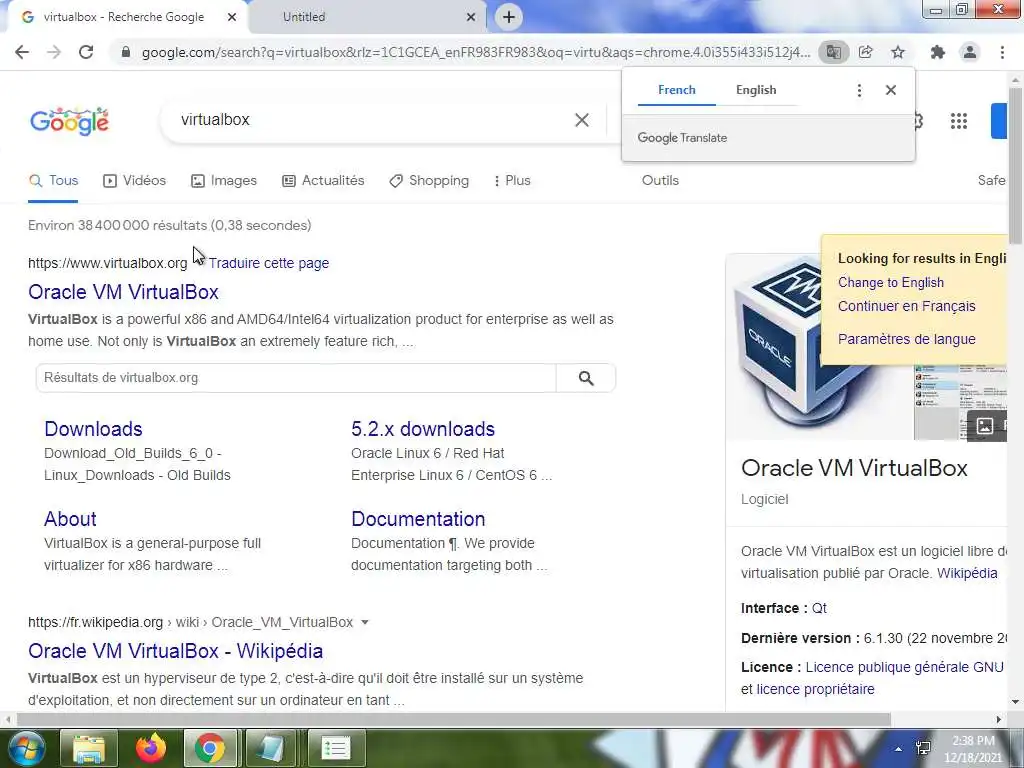
Task: Open the Actualités search tab
Action: [x=323, y=181]
